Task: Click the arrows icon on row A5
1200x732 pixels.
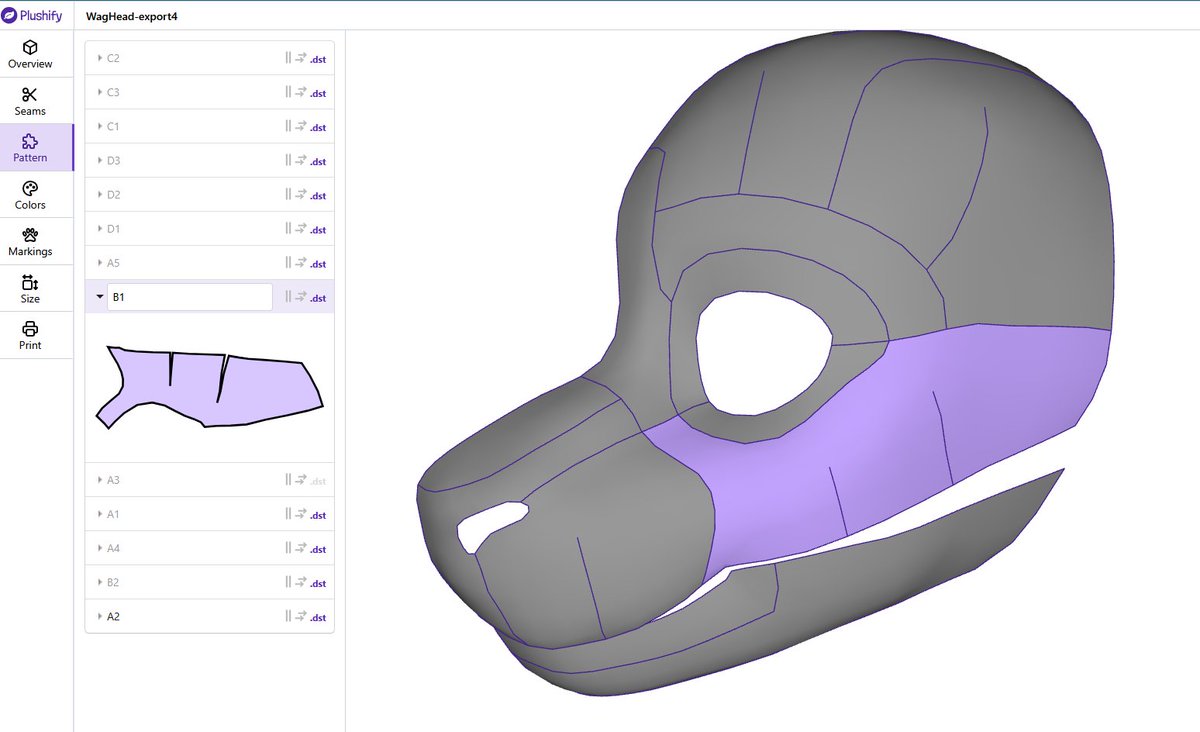Action: (300, 262)
